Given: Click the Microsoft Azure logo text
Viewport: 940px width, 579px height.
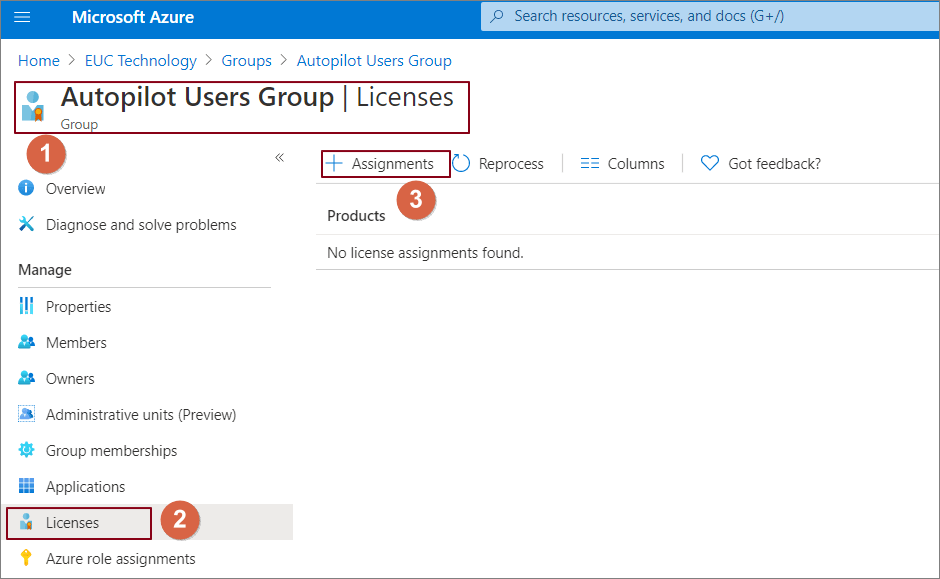Looking at the screenshot, I should click(x=133, y=17).
